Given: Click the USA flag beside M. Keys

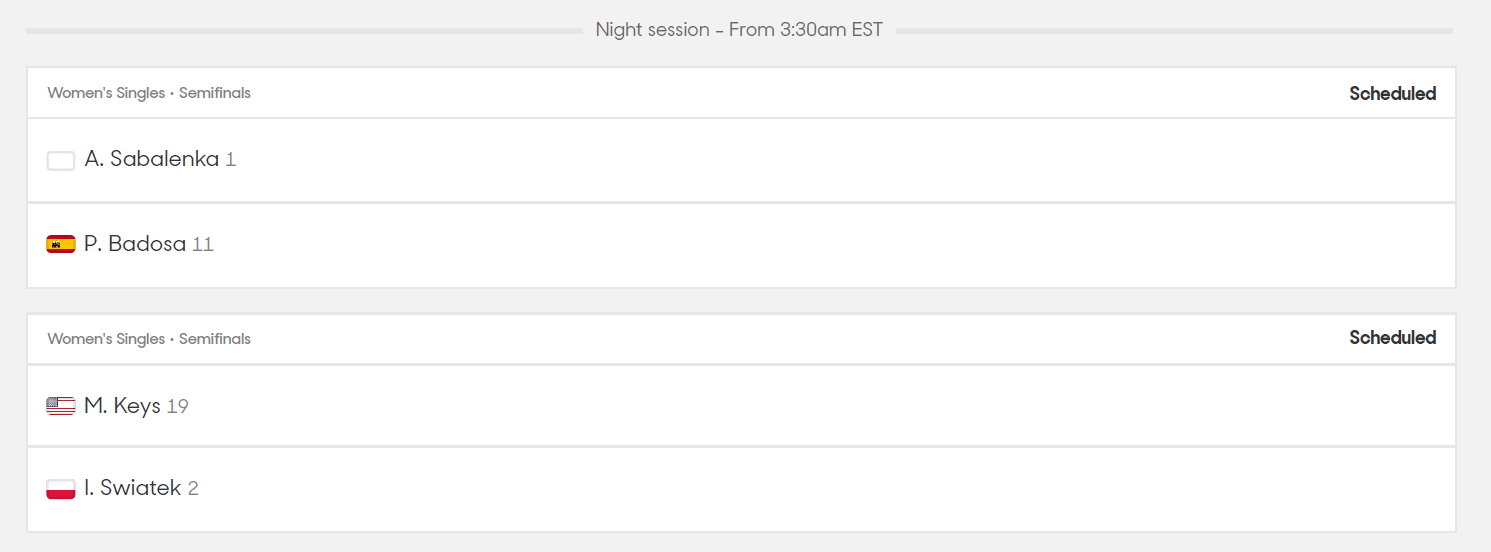Looking at the screenshot, I should [61, 406].
